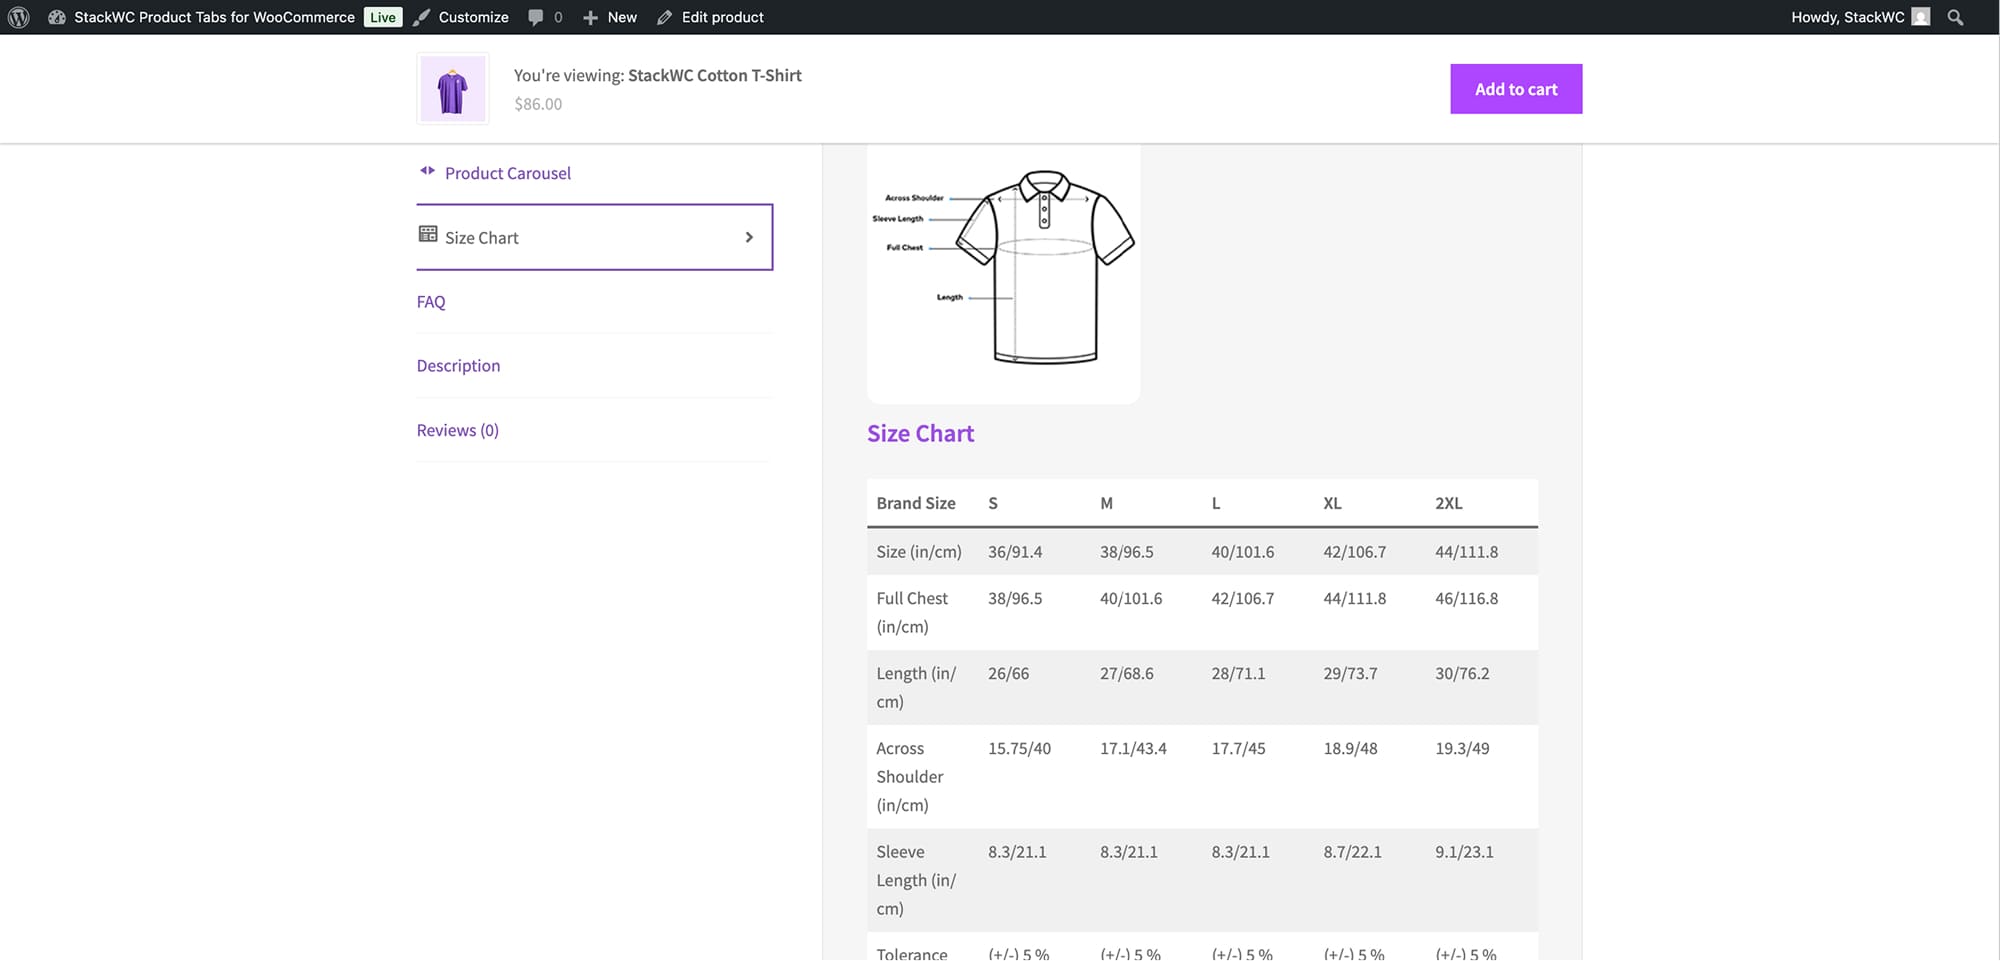Click the Live status badge
Screen dimensions: 2000x961
(x=382, y=17)
